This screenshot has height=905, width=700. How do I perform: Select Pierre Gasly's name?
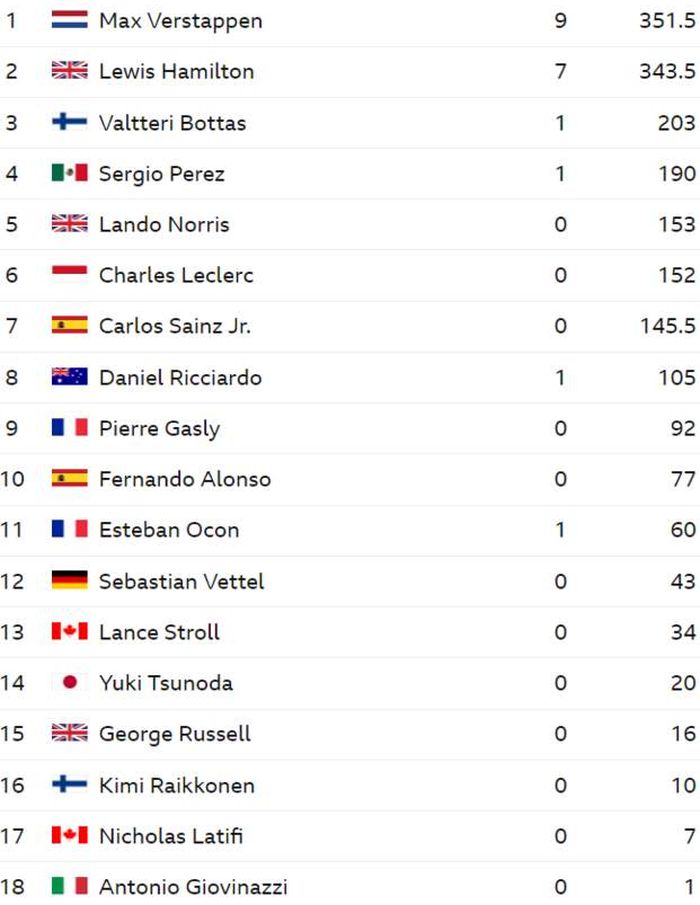pyautogui.click(x=159, y=428)
